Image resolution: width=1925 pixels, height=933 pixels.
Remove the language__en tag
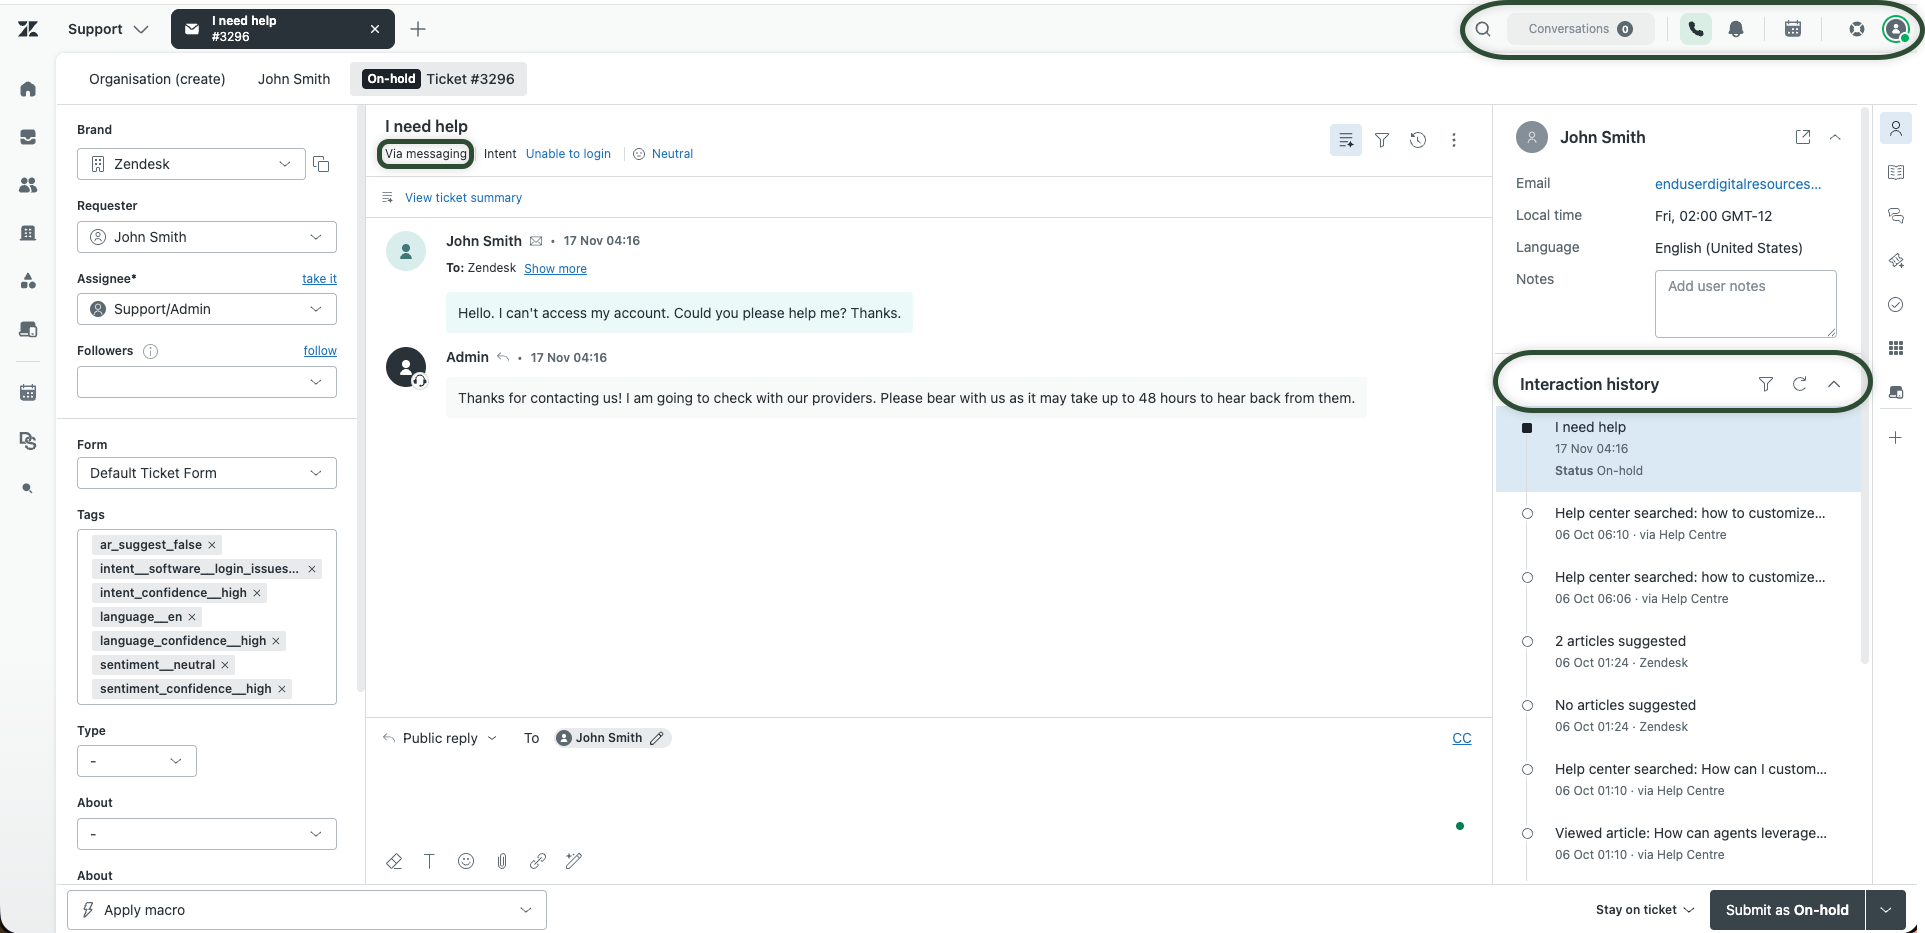tap(191, 617)
